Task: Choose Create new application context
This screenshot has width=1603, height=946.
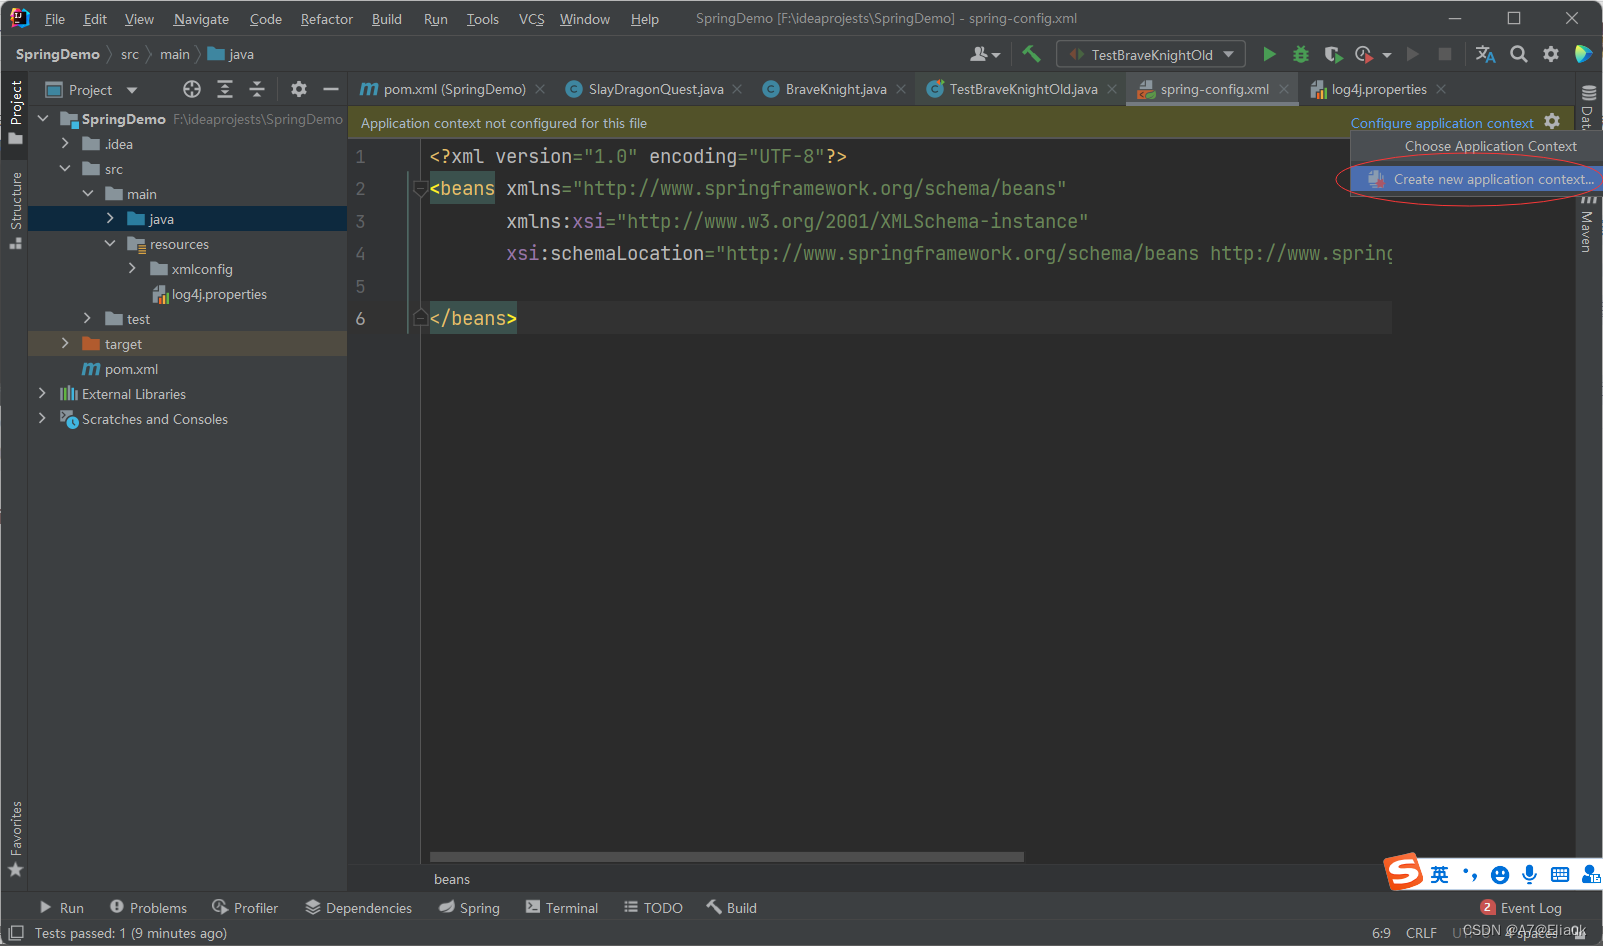Action: point(1476,179)
